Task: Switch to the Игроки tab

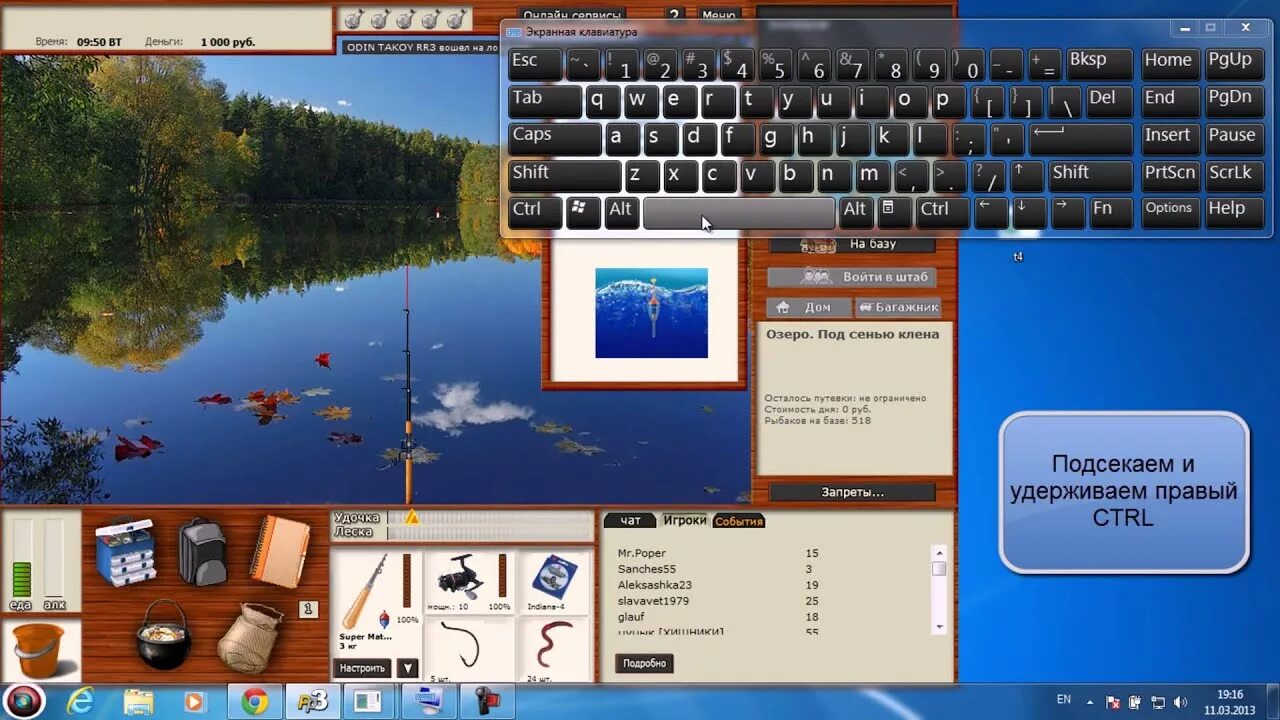Action: click(684, 520)
